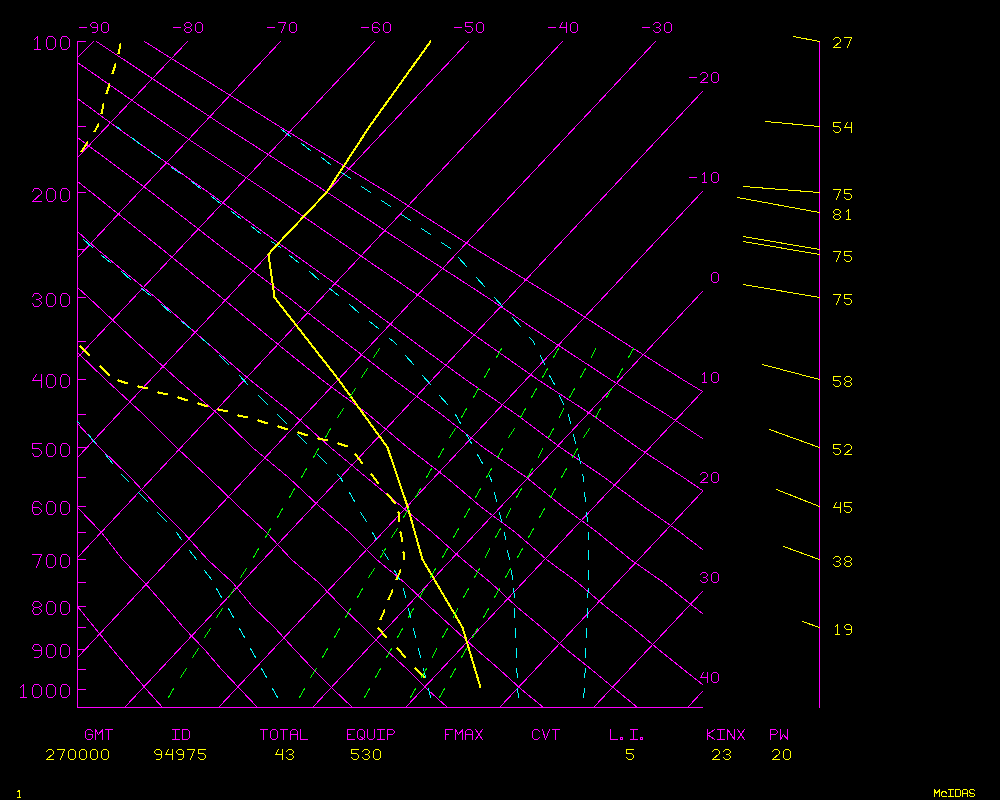Click the FMAX label
Viewport: 1000px width, 800px height.
click(463, 735)
